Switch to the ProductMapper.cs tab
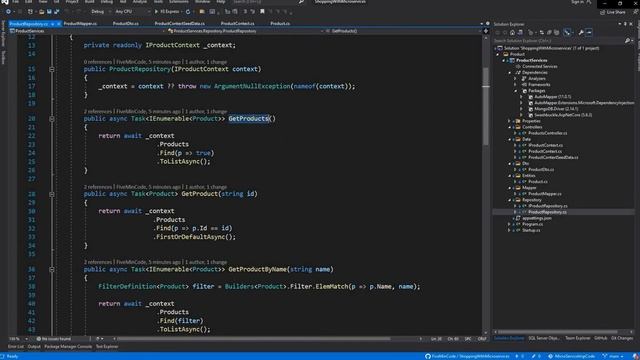Screen dimensions: 640x360 click(x=80, y=24)
